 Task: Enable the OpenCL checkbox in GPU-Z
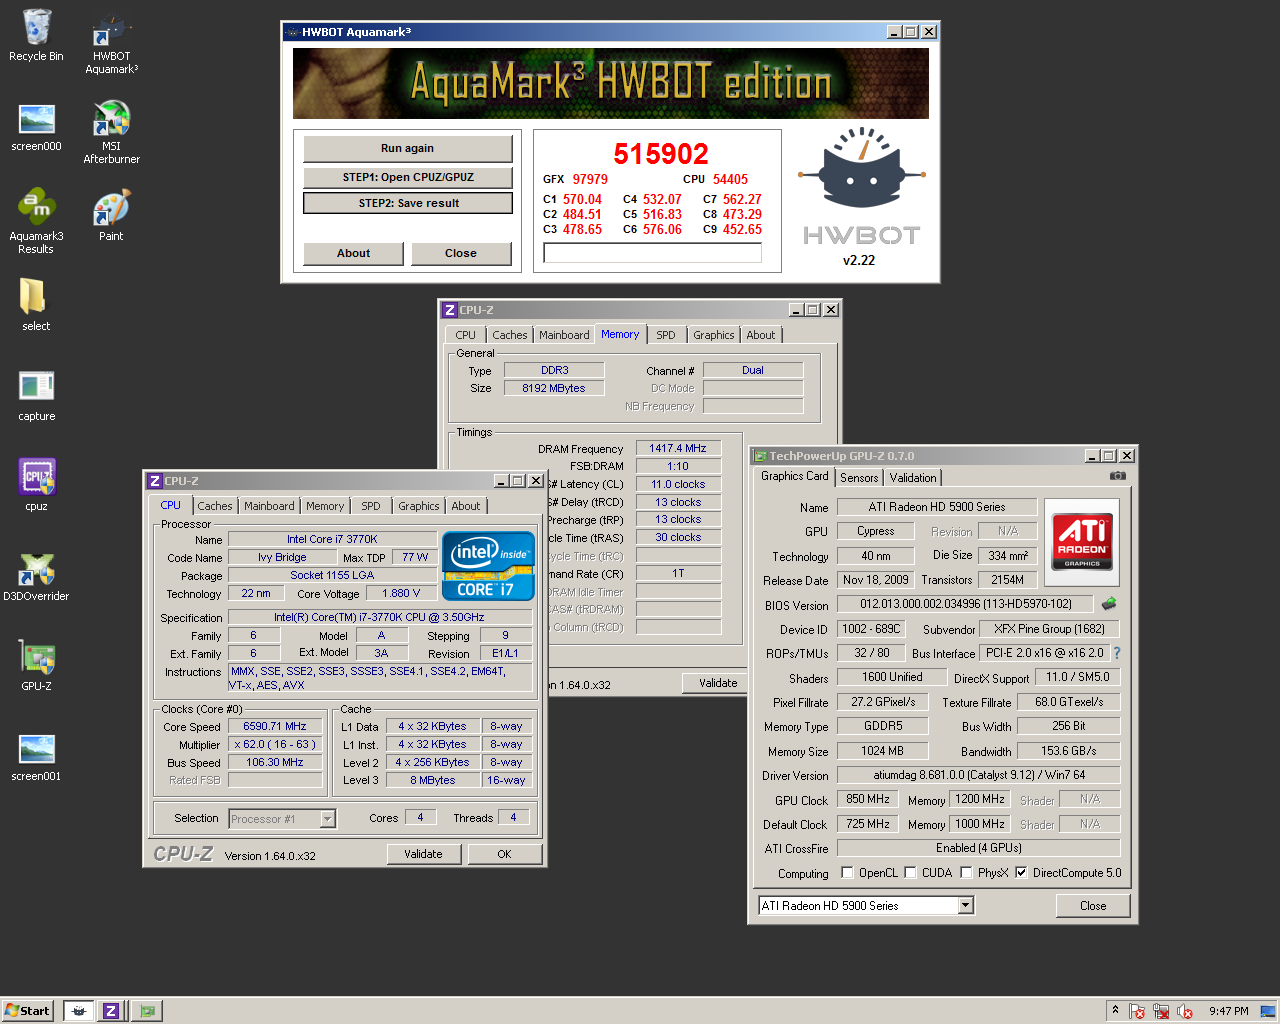coord(848,872)
